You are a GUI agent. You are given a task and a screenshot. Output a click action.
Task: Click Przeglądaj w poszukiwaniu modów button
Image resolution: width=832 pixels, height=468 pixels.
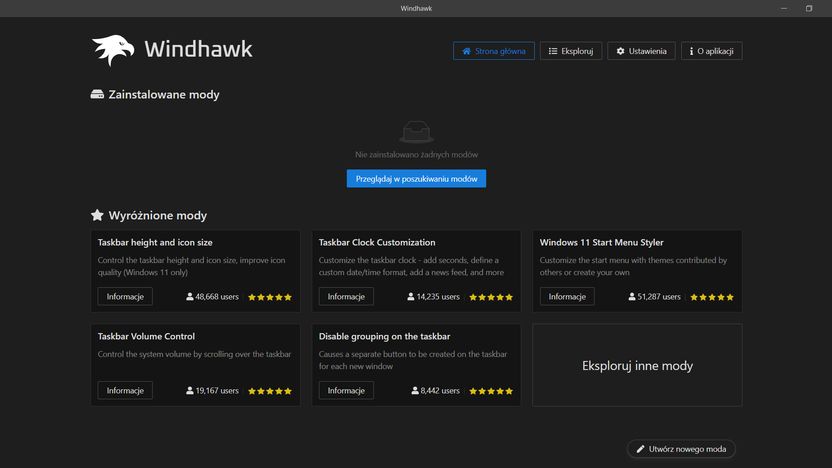tap(416, 179)
